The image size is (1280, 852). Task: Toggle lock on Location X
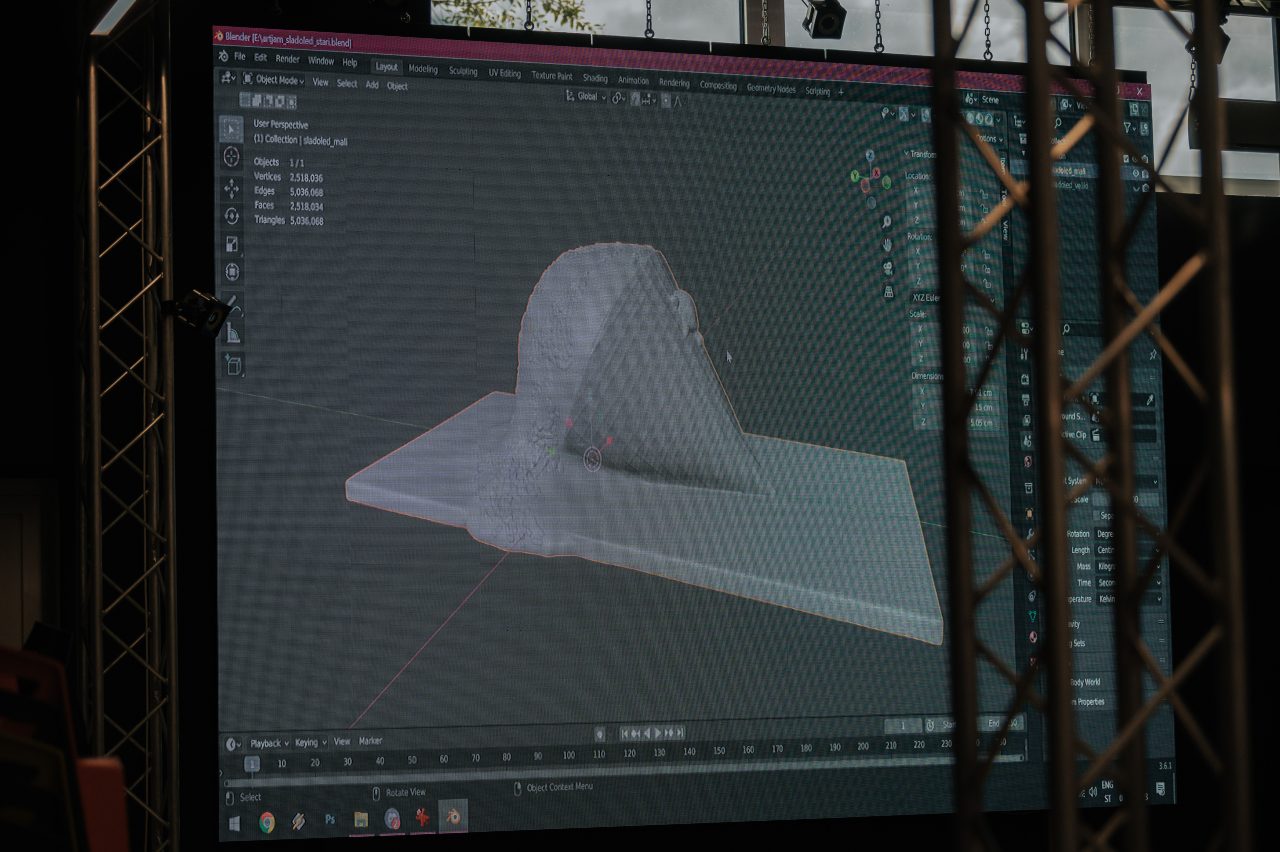point(986,193)
